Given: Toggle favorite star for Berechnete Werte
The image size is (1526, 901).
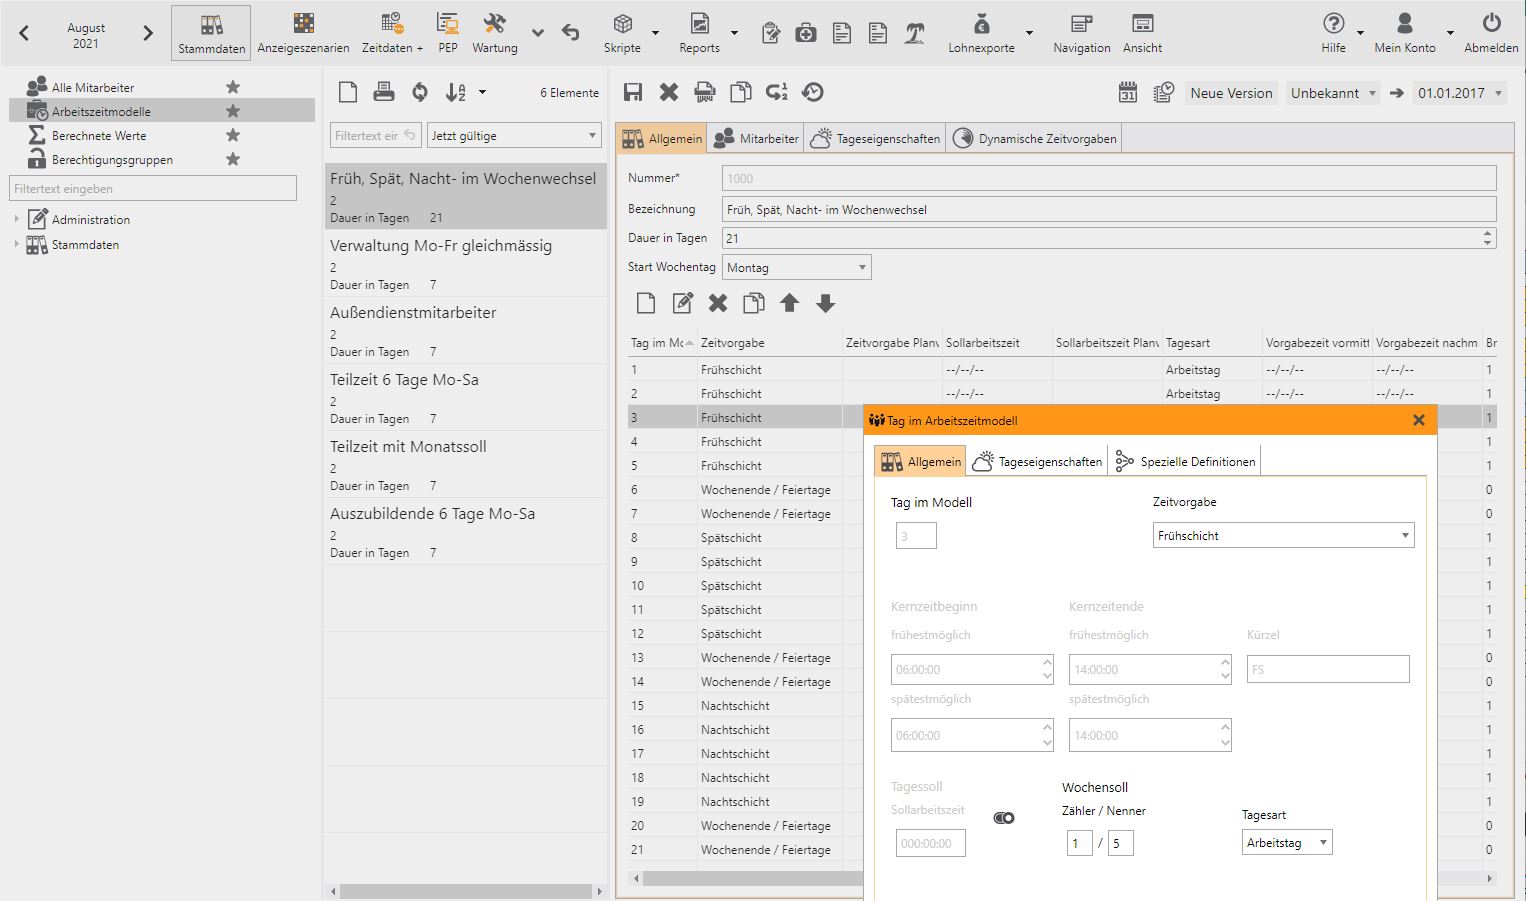Looking at the screenshot, I should click(x=233, y=135).
